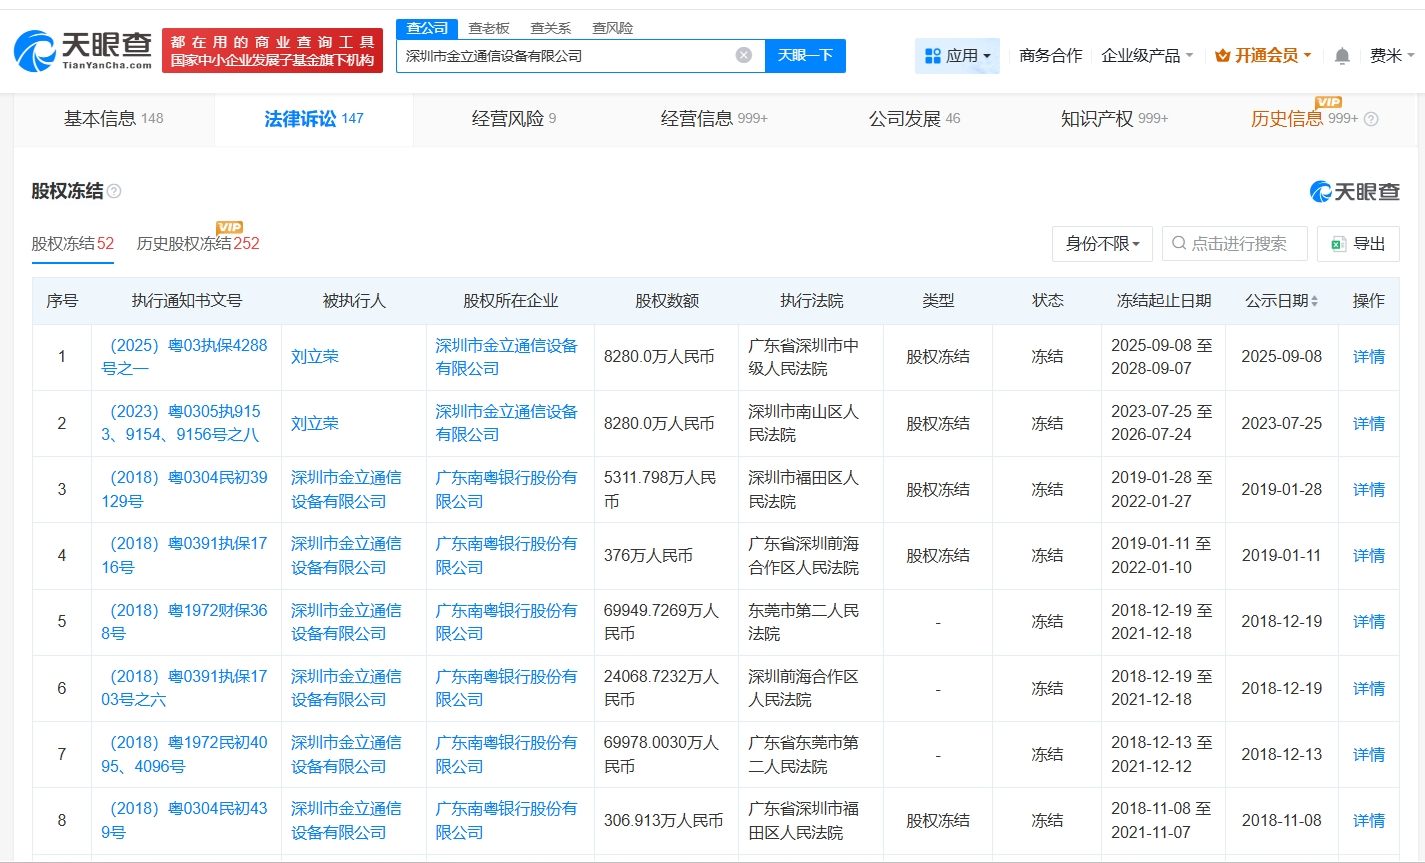Click help icon next to 股权冻结 title
This screenshot has width=1425, height=863.
[114, 191]
